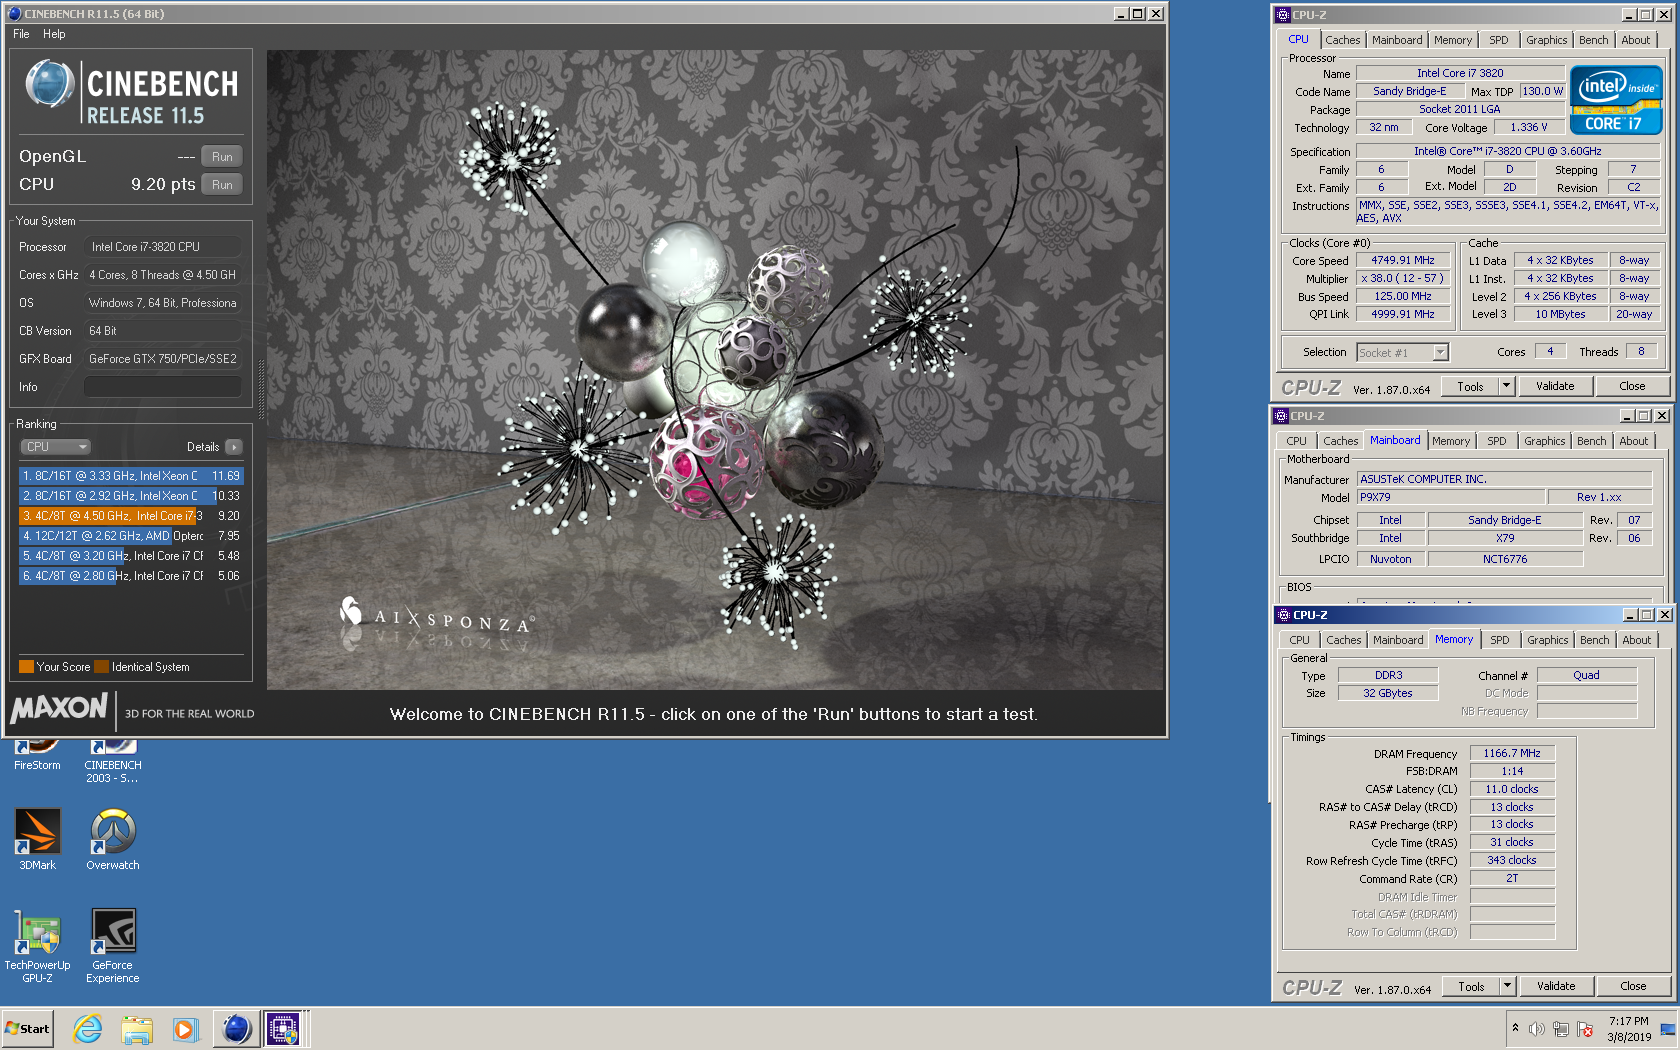The width and height of the screenshot is (1680, 1050).
Task: Run the OpenGL benchmark in Cinebench
Action: (x=222, y=157)
